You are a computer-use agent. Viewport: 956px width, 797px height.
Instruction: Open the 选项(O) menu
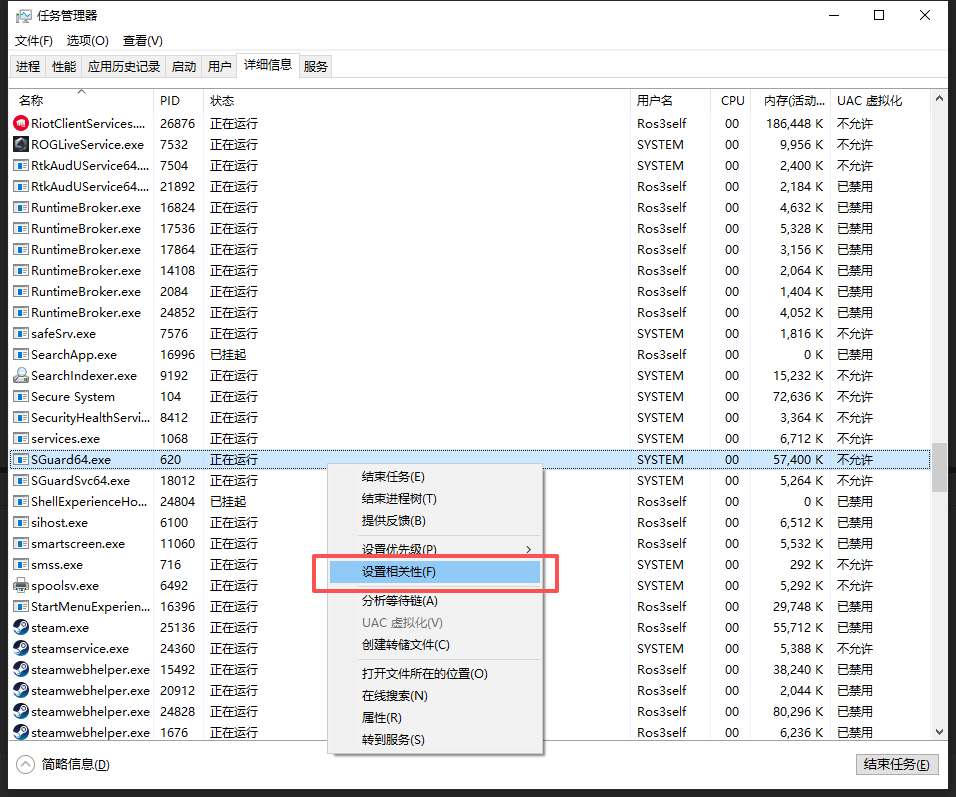click(87, 41)
